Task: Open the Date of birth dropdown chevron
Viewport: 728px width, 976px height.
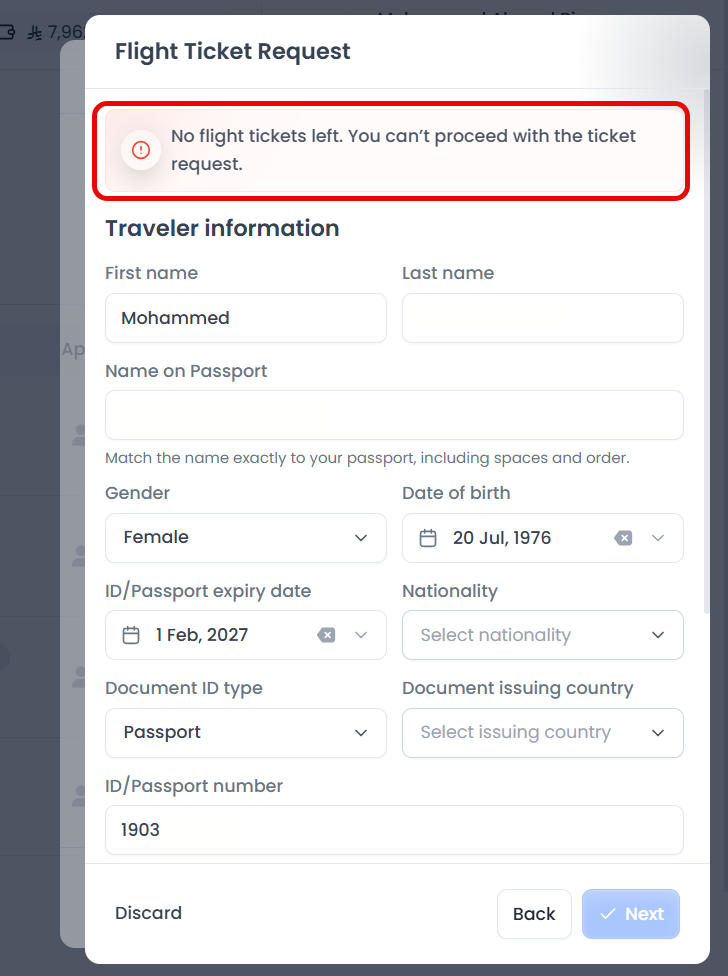Action: click(x=659, y=537)
